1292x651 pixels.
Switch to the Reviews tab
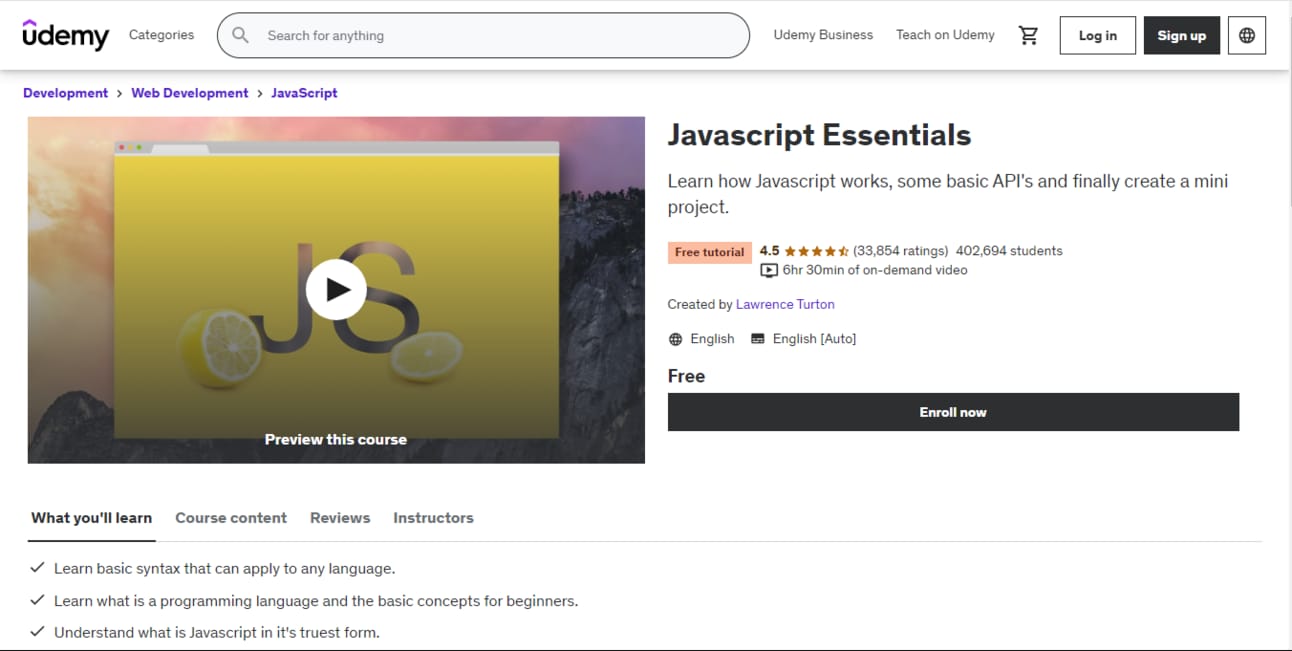340,518
